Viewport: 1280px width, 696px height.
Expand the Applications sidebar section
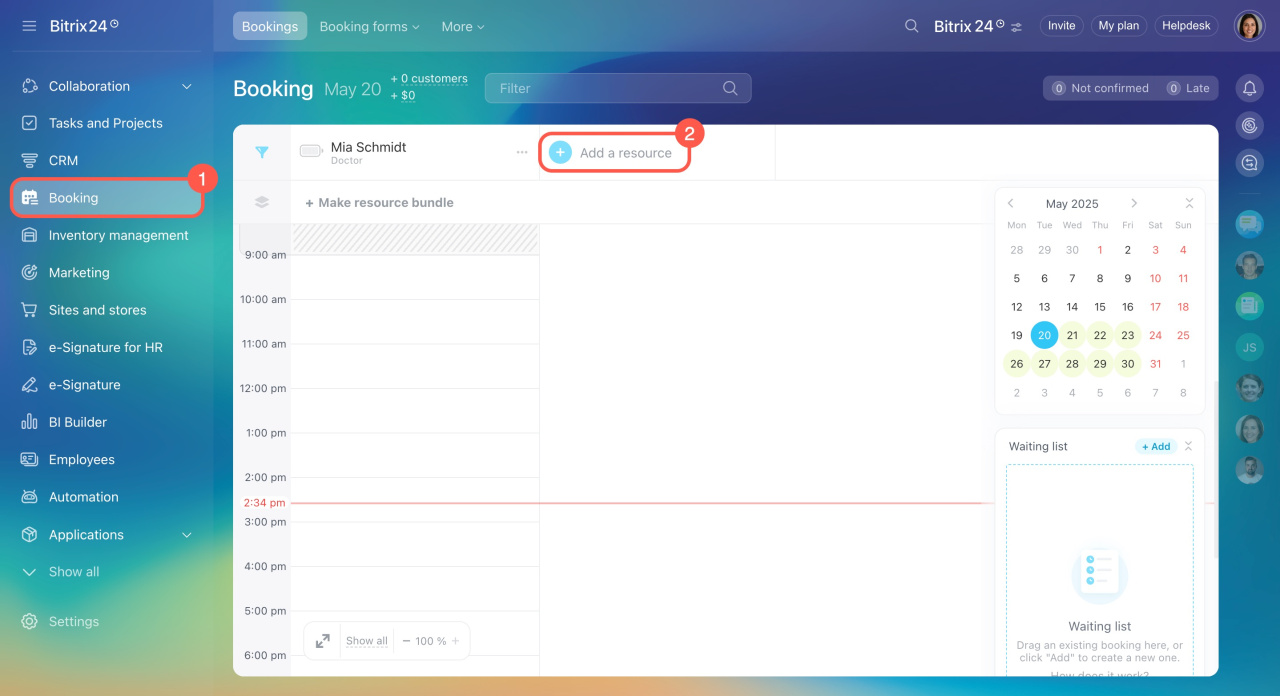(186, 535)
